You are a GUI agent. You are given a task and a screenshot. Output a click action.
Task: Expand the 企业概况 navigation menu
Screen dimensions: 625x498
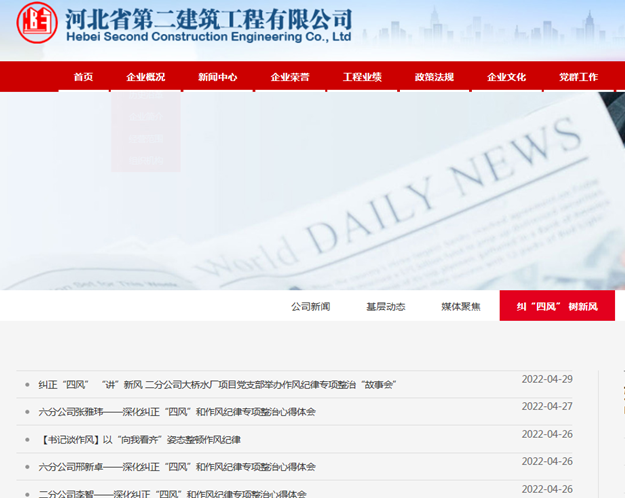[146, 77]
